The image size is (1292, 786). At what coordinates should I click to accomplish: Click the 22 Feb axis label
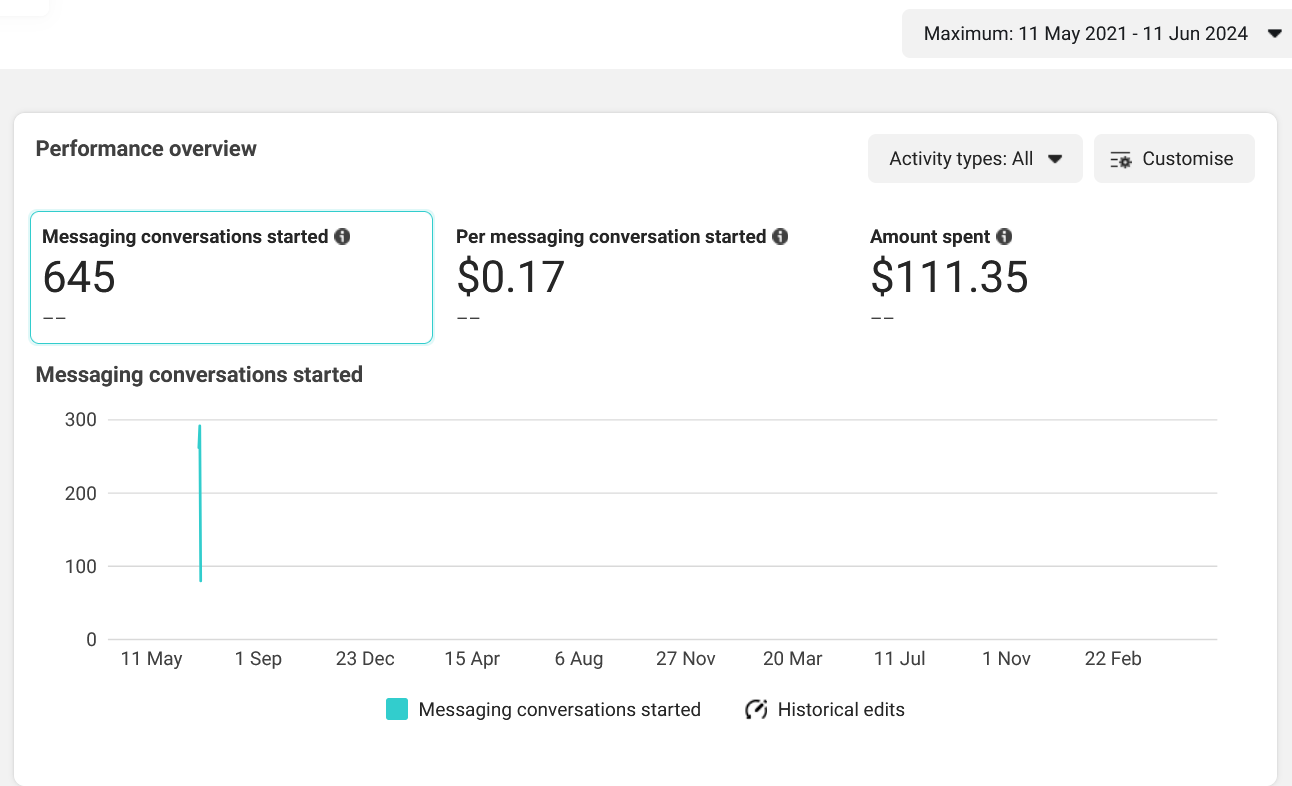click(x=1113, y=659)
